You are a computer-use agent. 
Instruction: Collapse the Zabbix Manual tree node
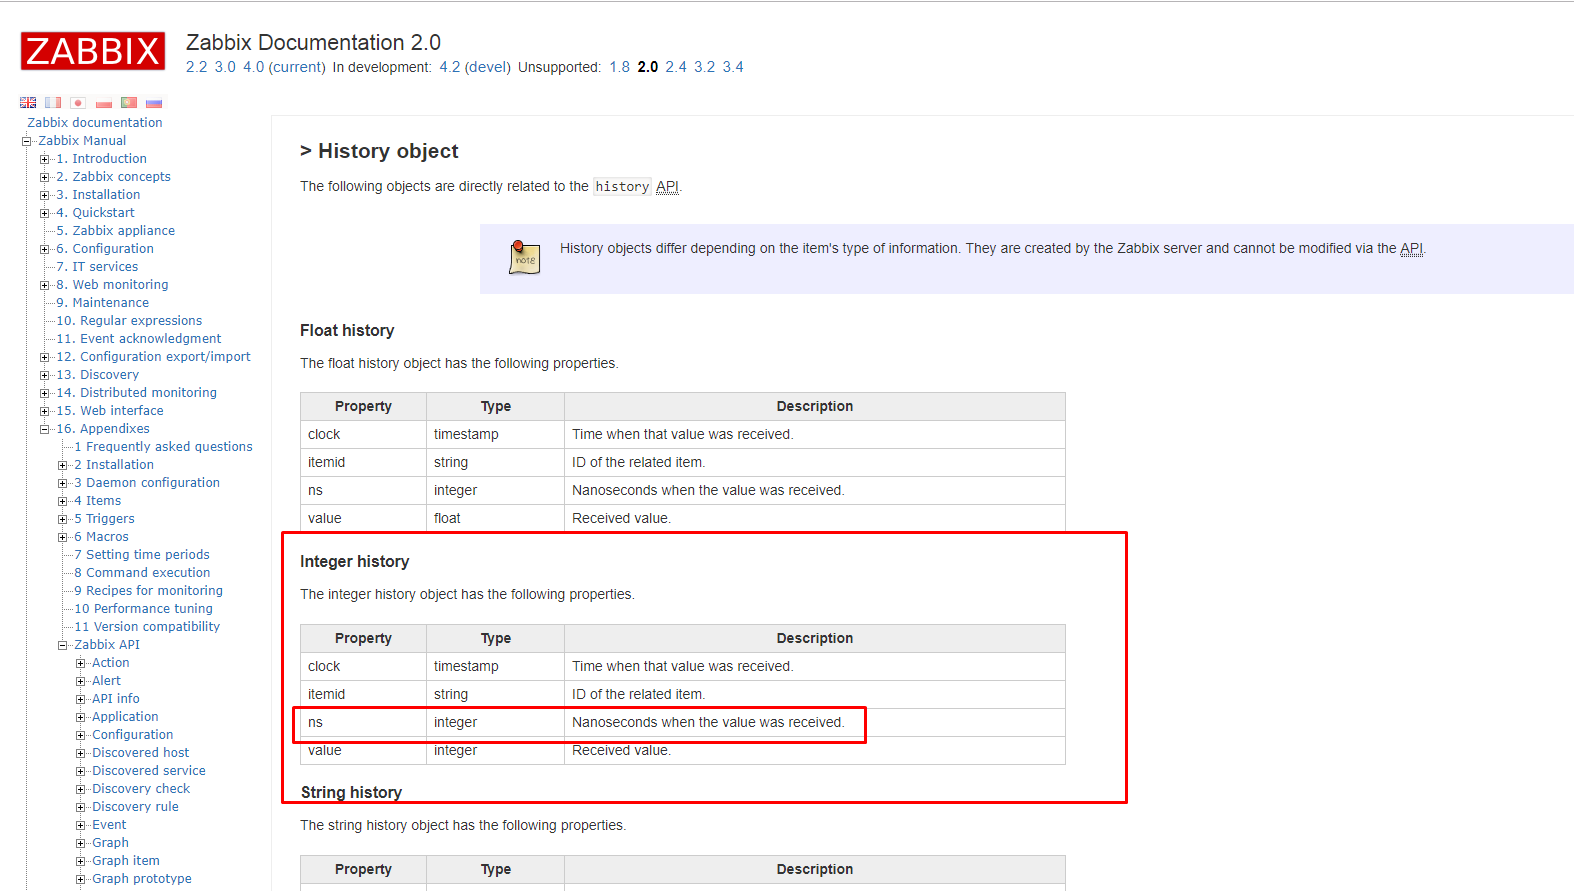(x=27, y=141)
